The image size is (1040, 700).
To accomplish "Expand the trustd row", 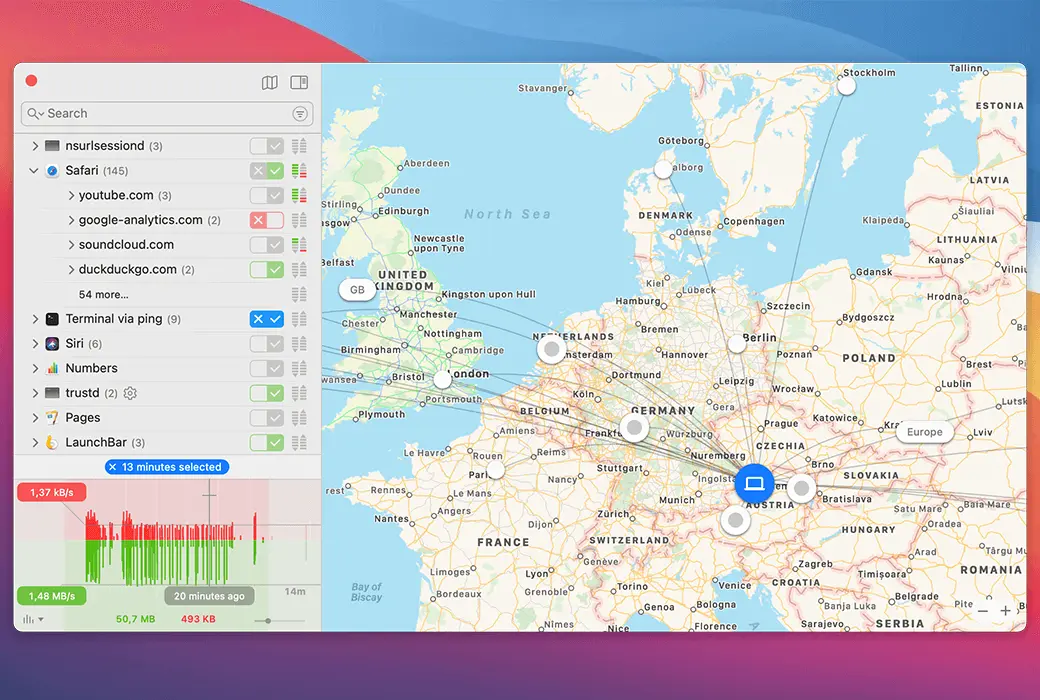I will click(x=34, y=393).
